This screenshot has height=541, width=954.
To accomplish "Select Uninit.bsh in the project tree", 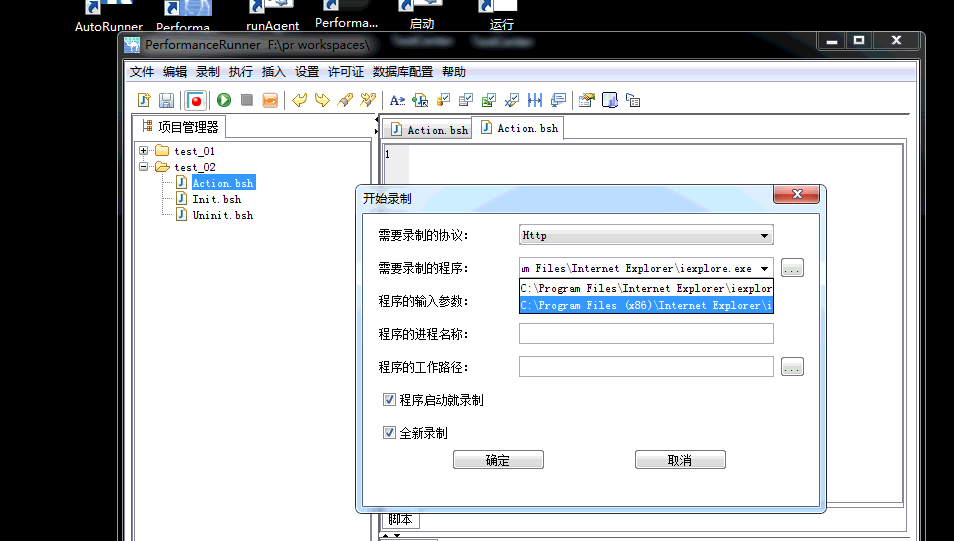I will click(x=223, y=215).
